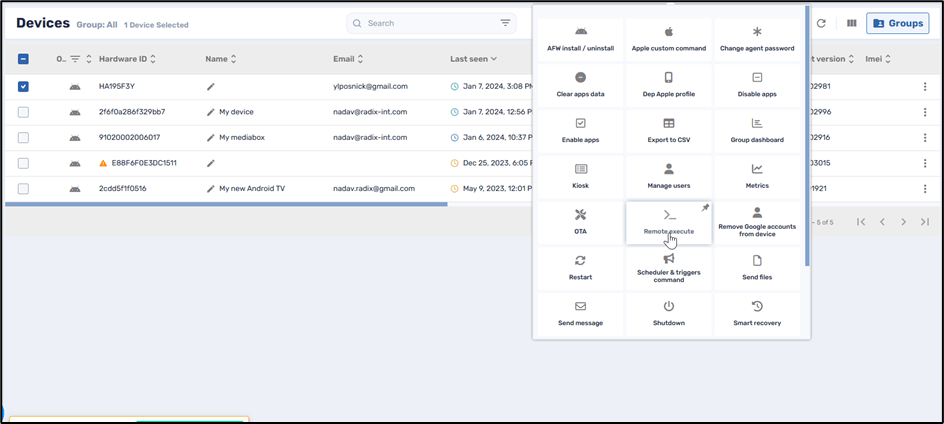Choose the Shutdown power icon
The height and width of the screenshot is (424, 944).
669,306
